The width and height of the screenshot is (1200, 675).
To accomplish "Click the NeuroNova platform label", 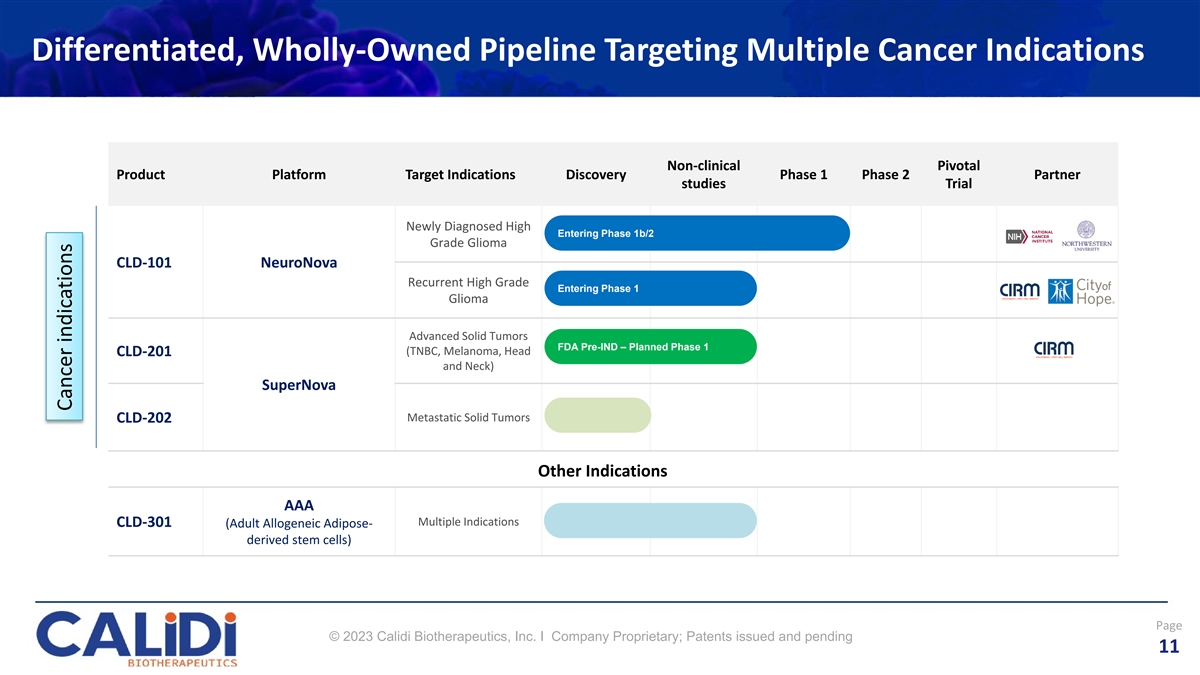I will (x=298, y=263).
